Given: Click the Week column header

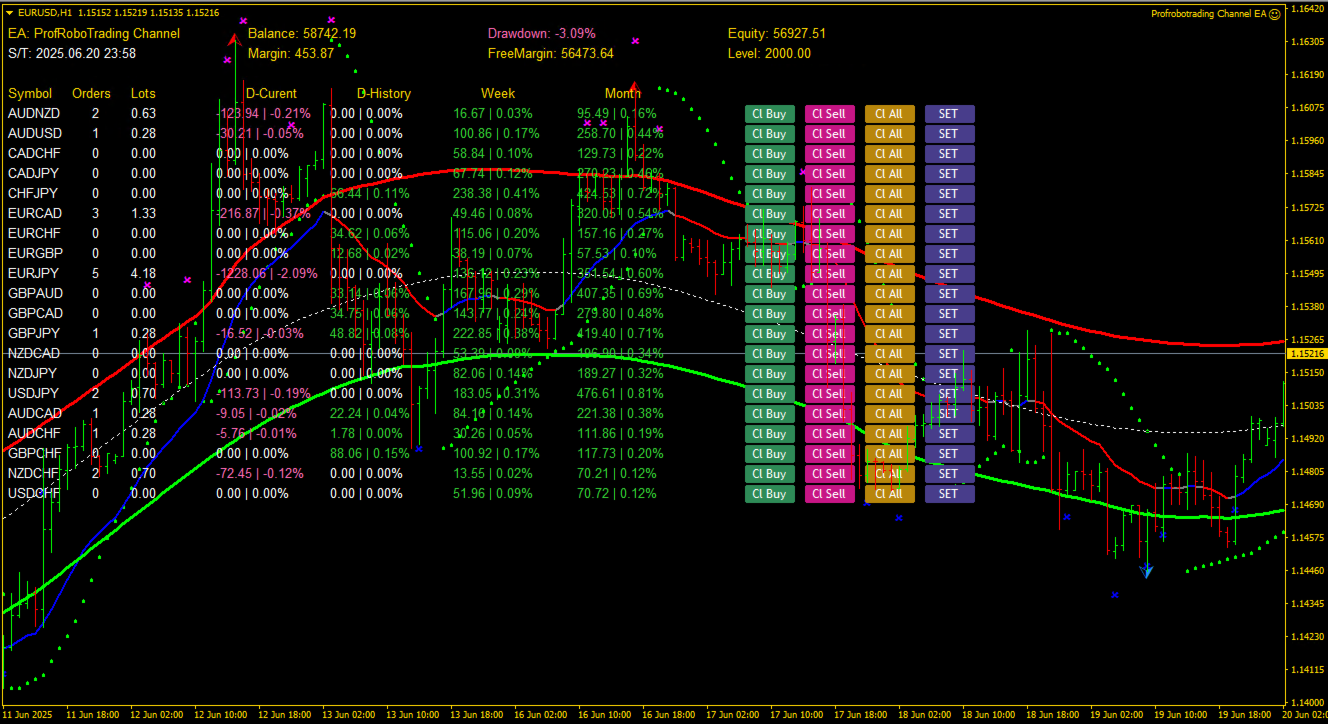Looking at the screenshot, I should point(498,93).
